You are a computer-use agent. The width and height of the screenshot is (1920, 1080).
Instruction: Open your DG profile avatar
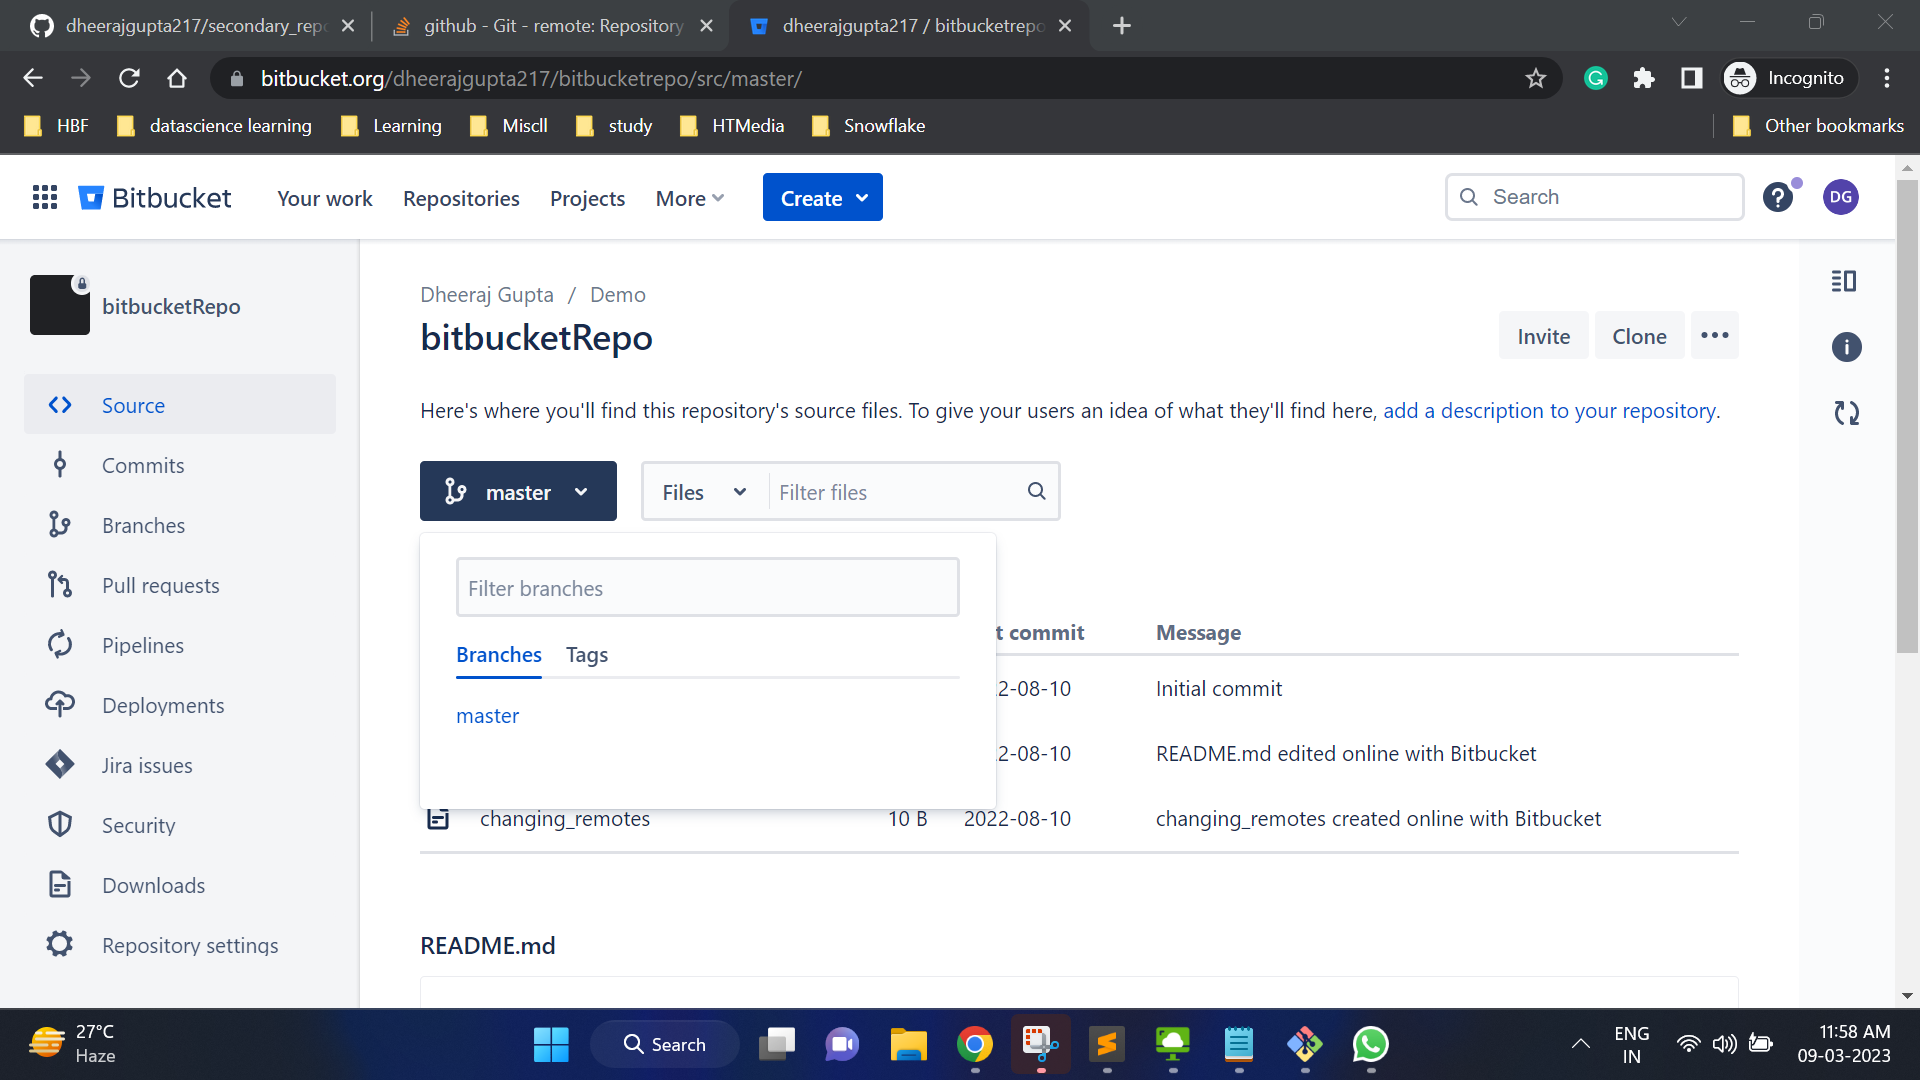point(1841,197)
